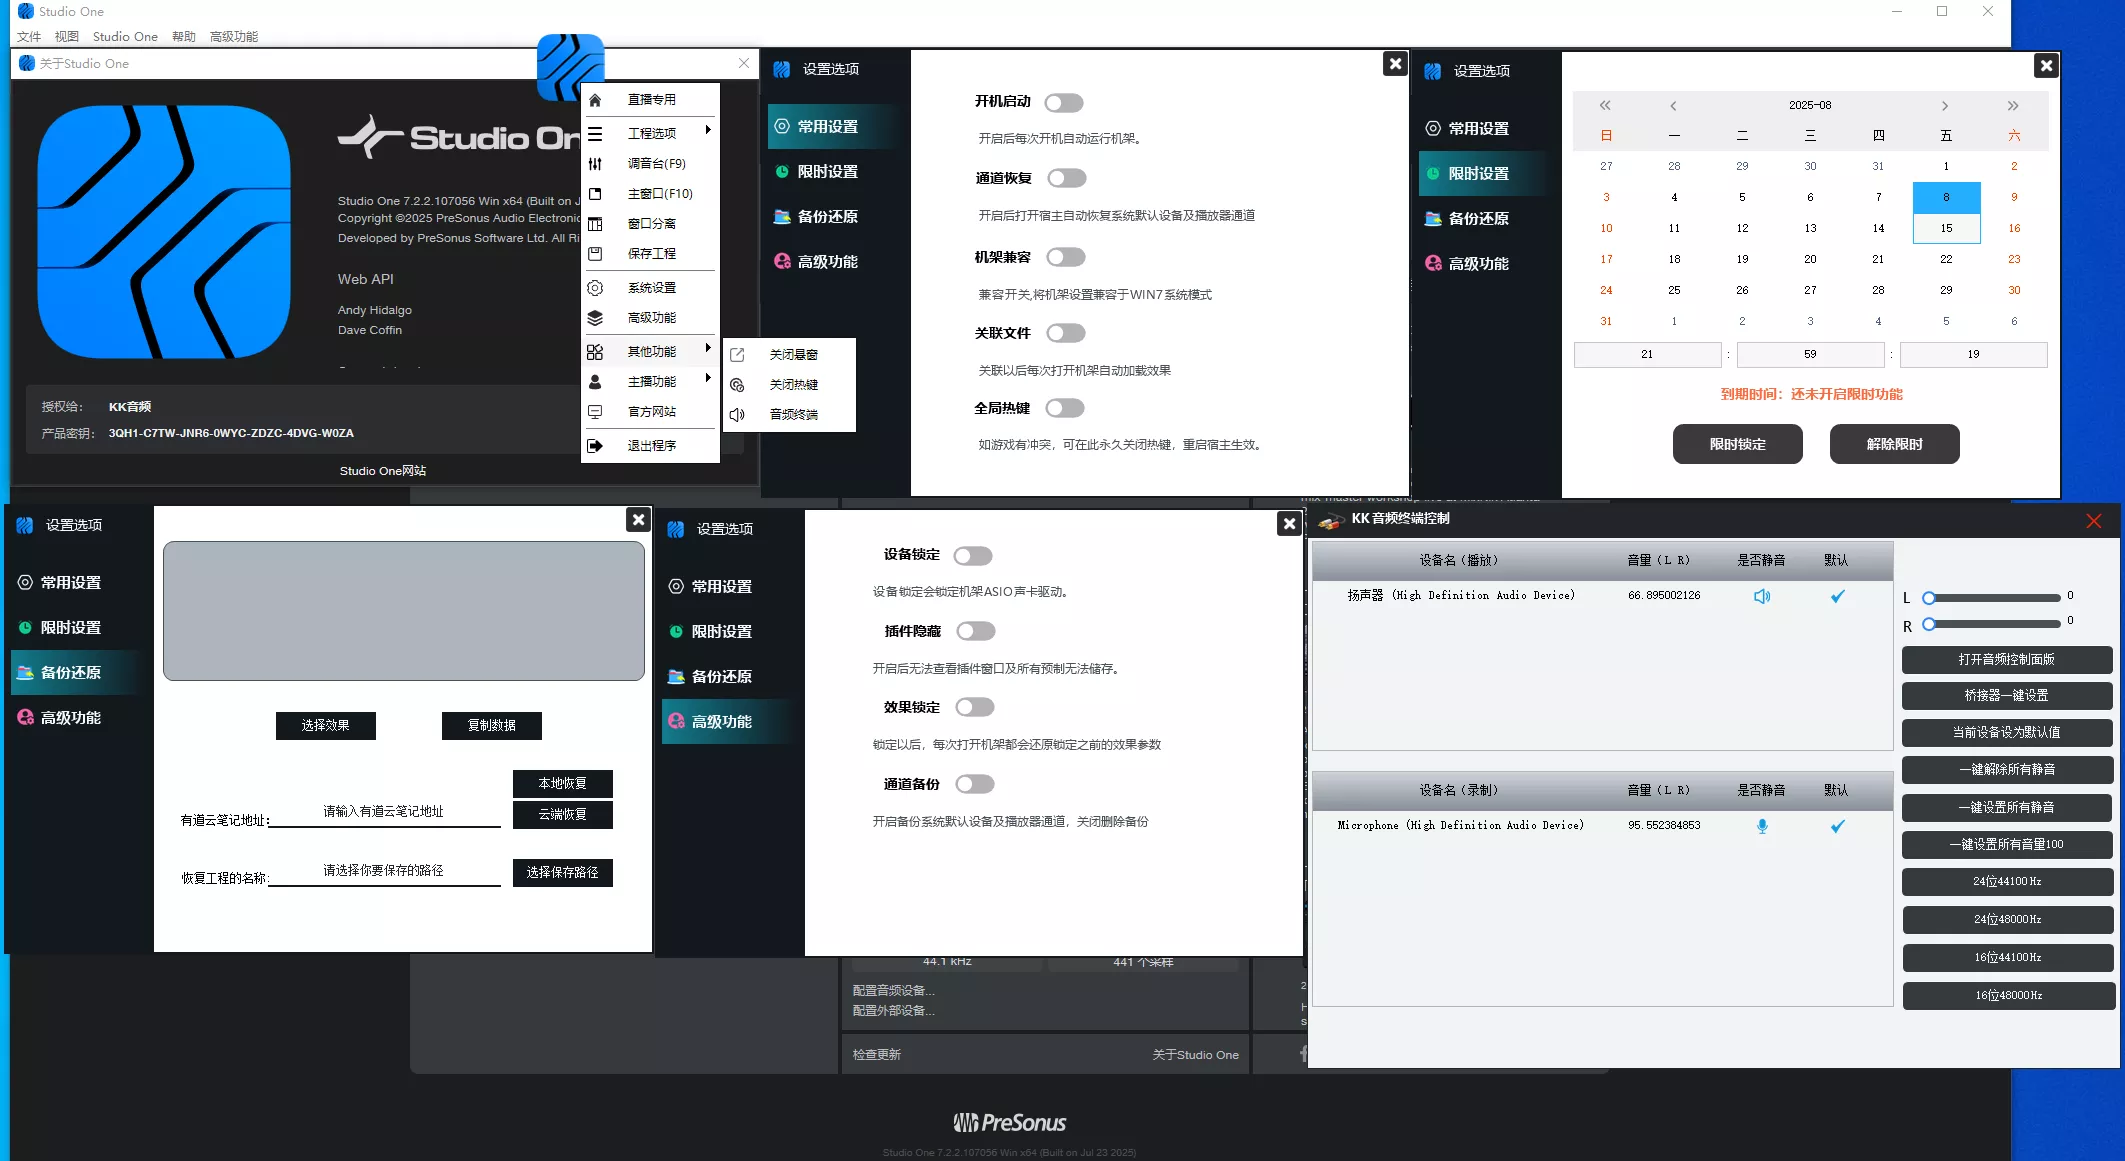The height and width of the screenshot is (1161, 2125).
Task: Turn on the 全局热键 switch
Action: pos(1065,408)
